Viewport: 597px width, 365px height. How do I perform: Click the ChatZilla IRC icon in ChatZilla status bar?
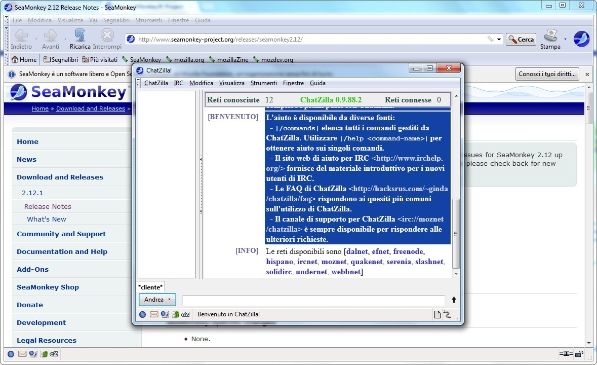(x=185, y=314)
